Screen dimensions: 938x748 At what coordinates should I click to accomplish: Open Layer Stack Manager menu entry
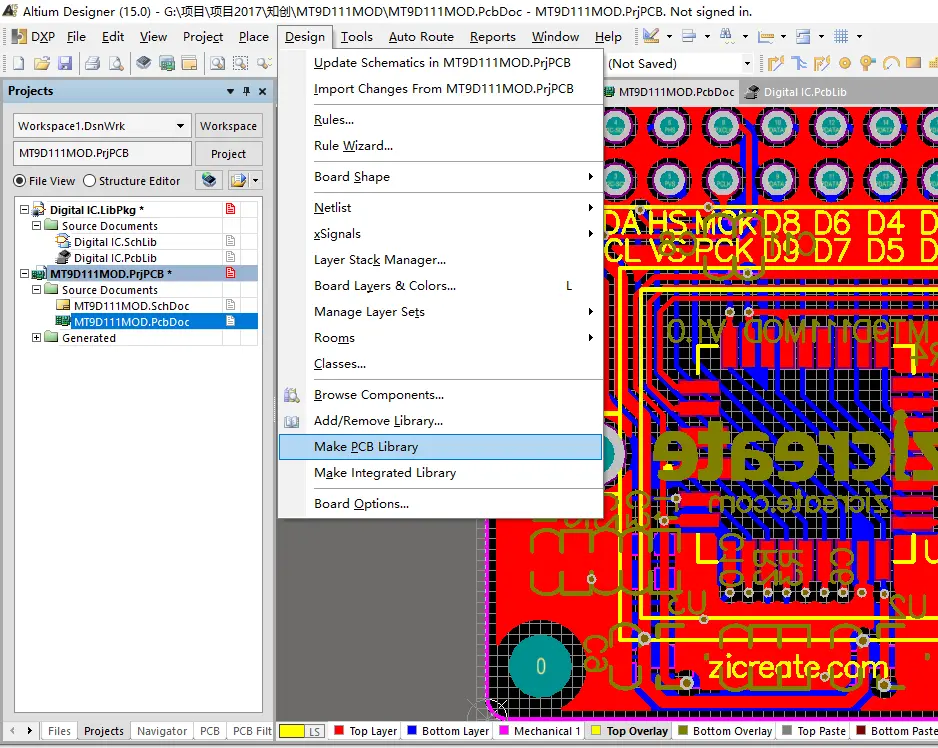point(380,260)
